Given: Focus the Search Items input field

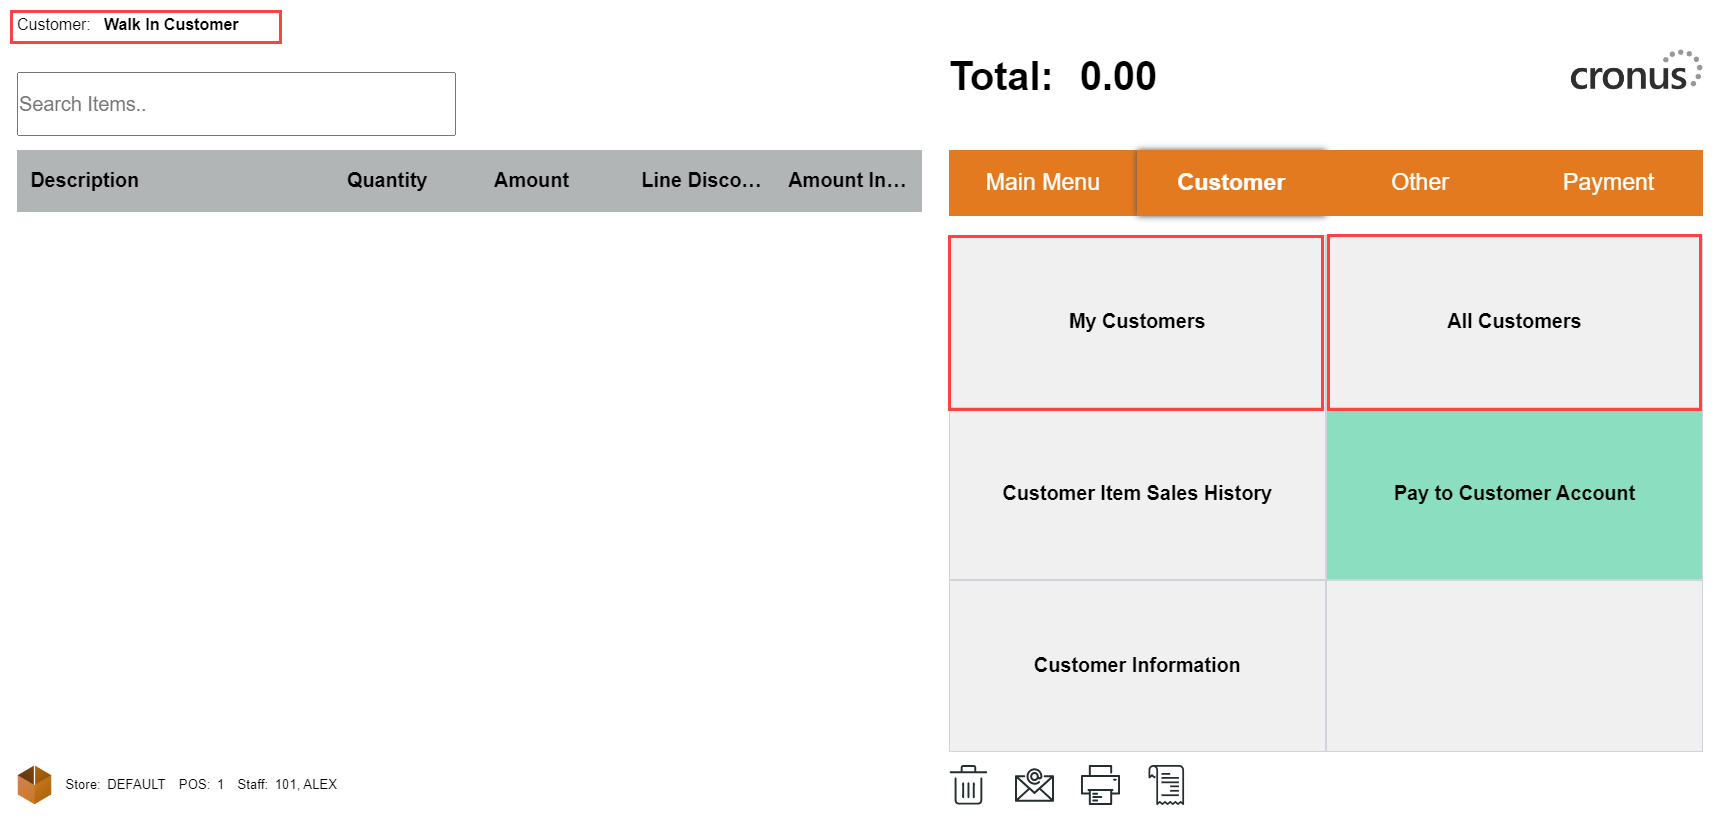Looking at the screenshot, I should (236, 104).
